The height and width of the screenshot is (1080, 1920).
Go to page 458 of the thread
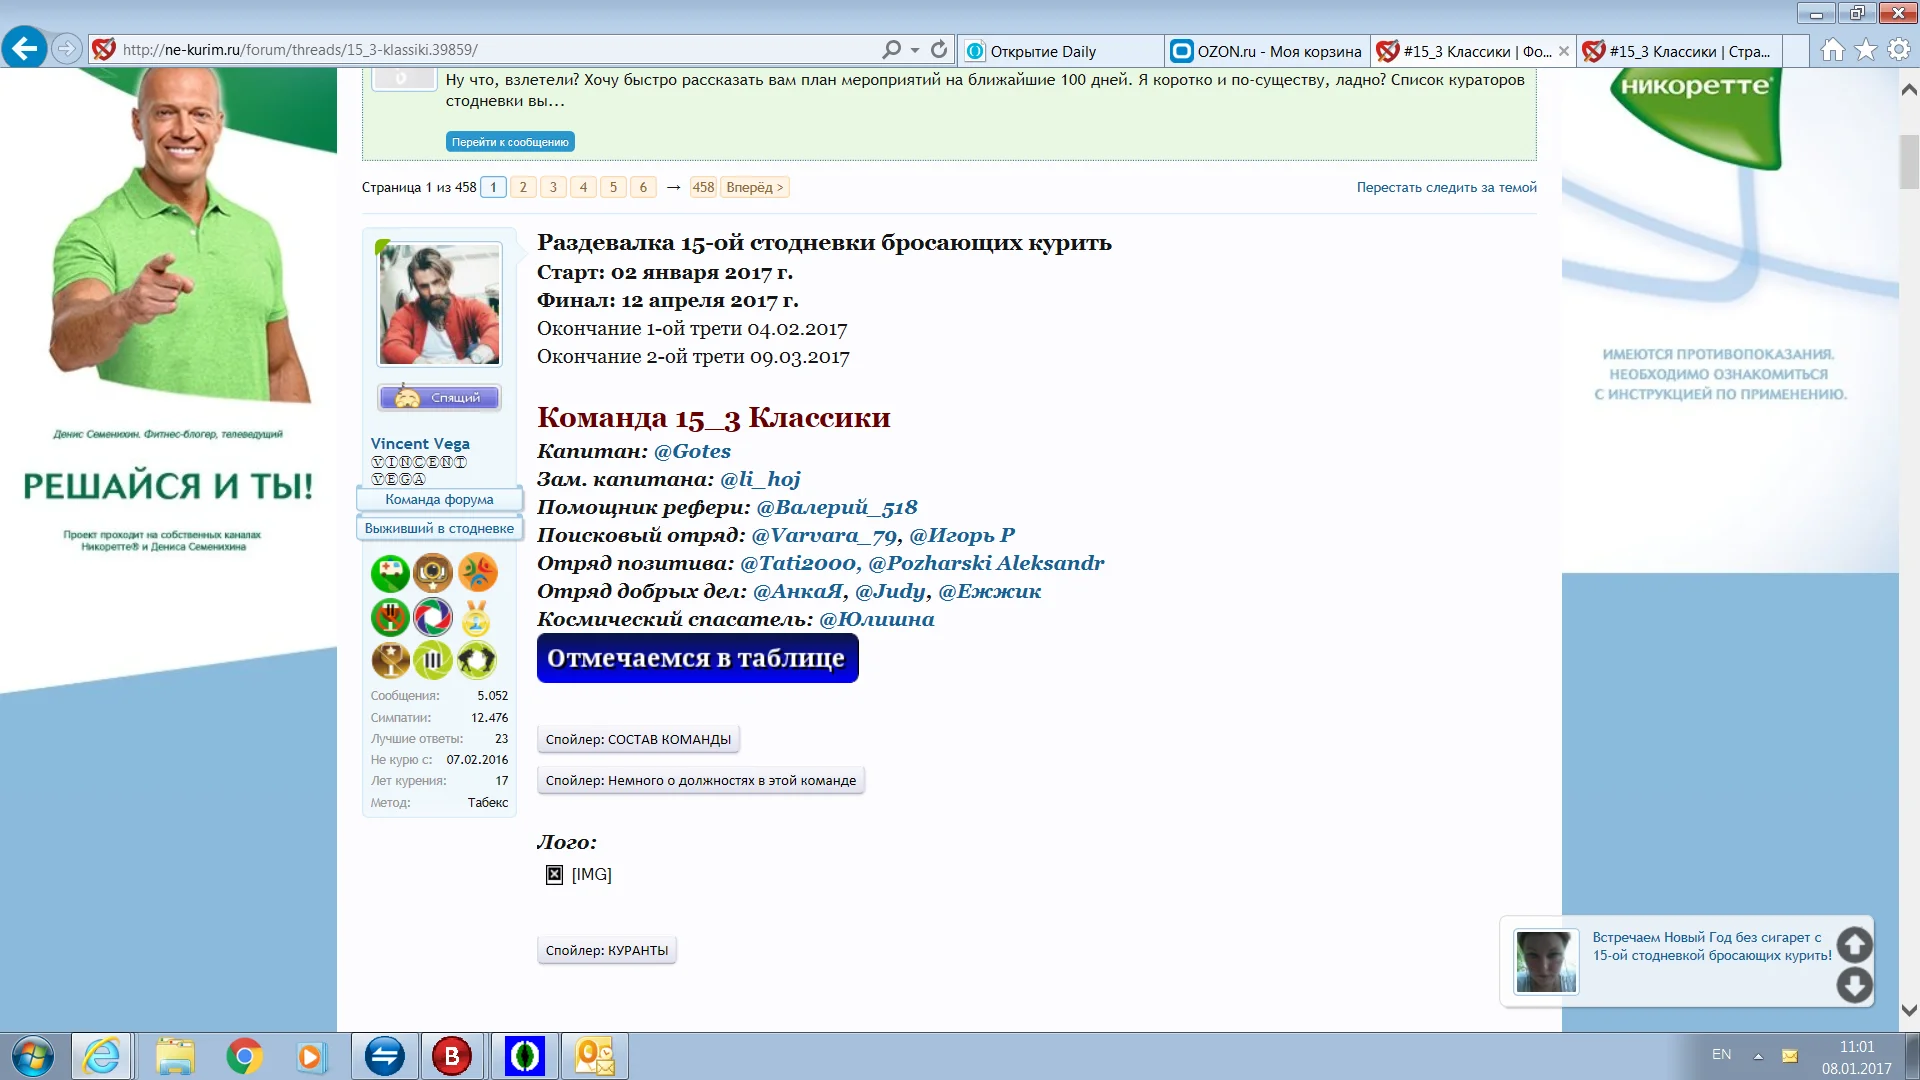[x=703, y=188]
